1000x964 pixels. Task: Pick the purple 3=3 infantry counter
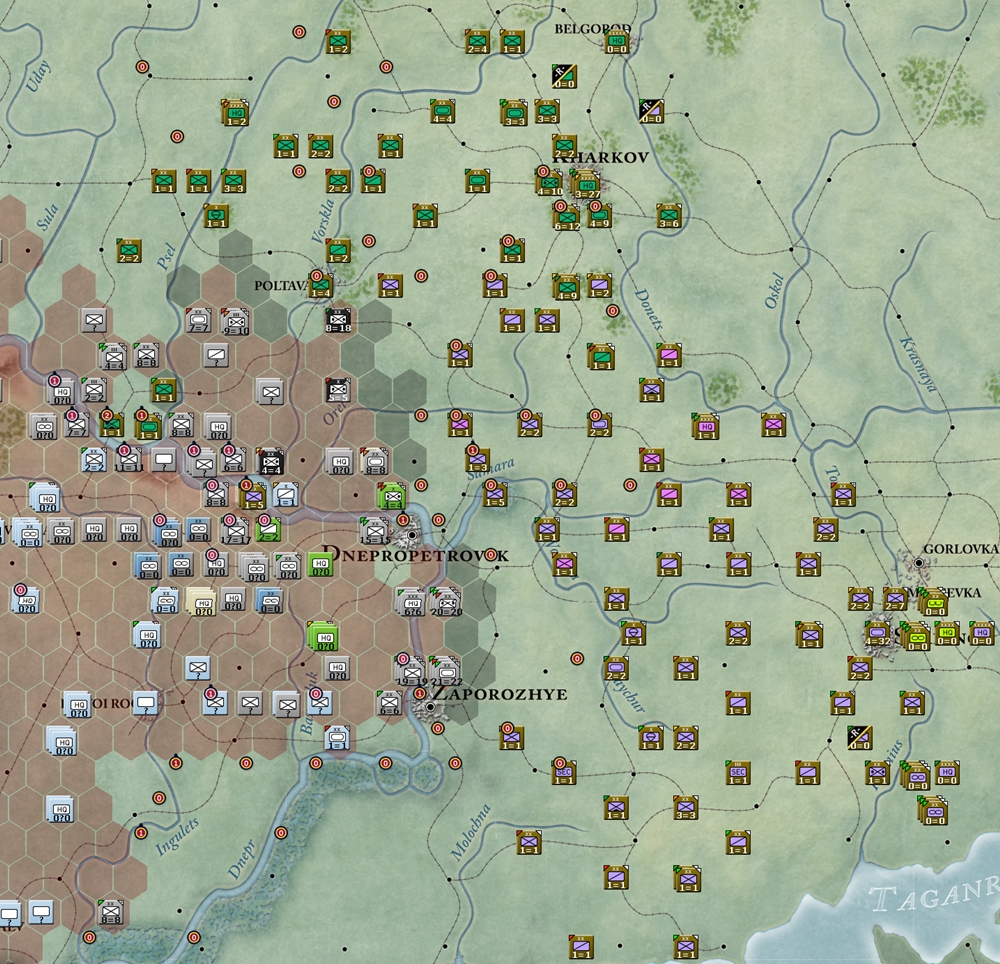[x=686, y=807]
